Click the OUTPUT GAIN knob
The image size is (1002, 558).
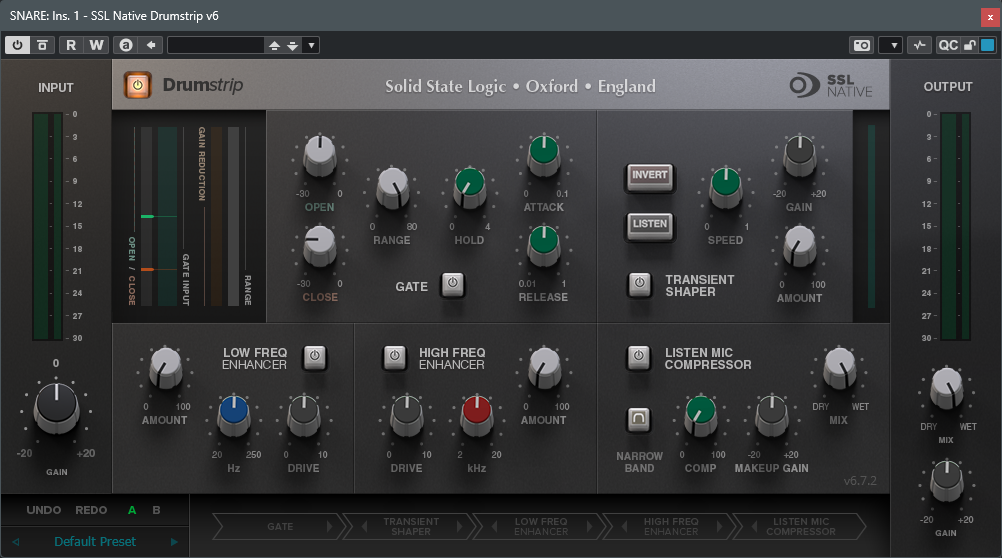[x=947, y=480]
